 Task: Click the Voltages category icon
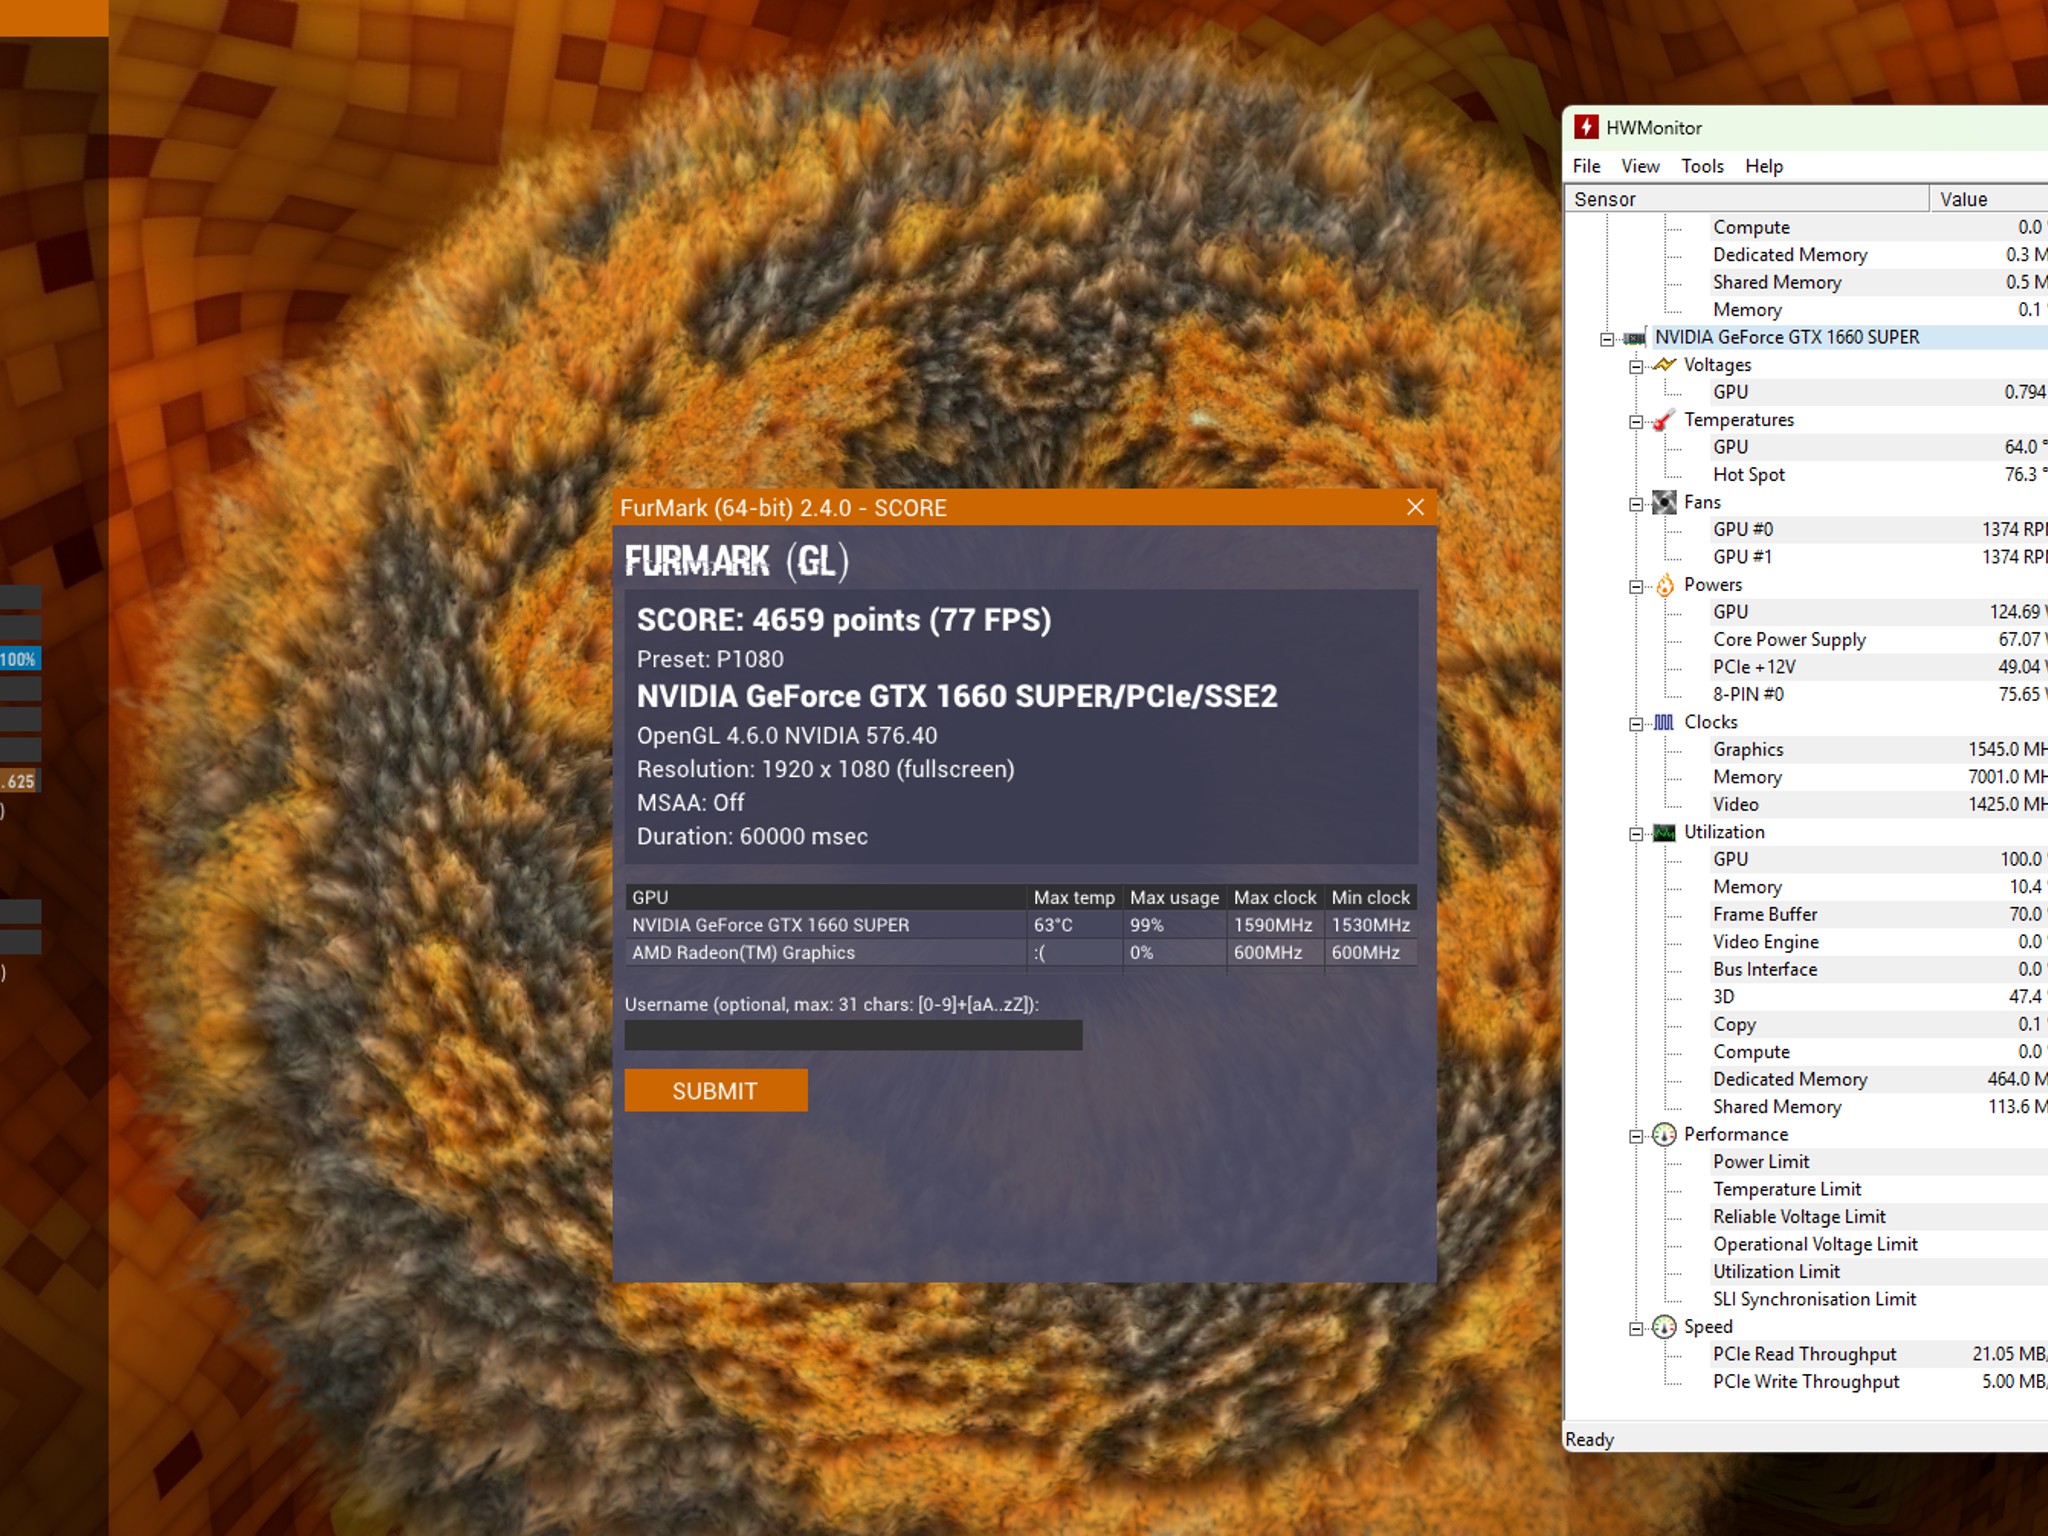point(1664,365)
